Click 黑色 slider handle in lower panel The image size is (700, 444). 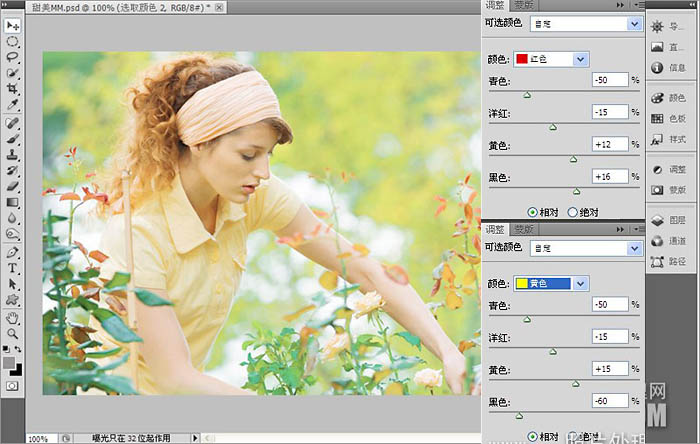(x=519, y=416)
